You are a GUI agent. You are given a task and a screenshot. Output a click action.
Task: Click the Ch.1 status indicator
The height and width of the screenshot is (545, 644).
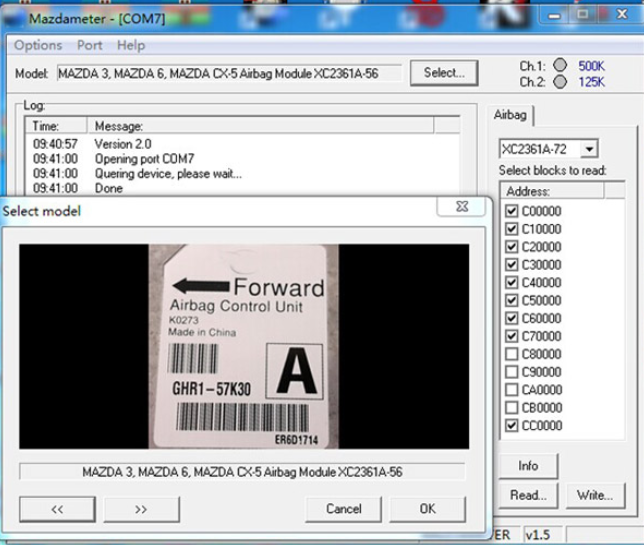click(x=560, y=65)
